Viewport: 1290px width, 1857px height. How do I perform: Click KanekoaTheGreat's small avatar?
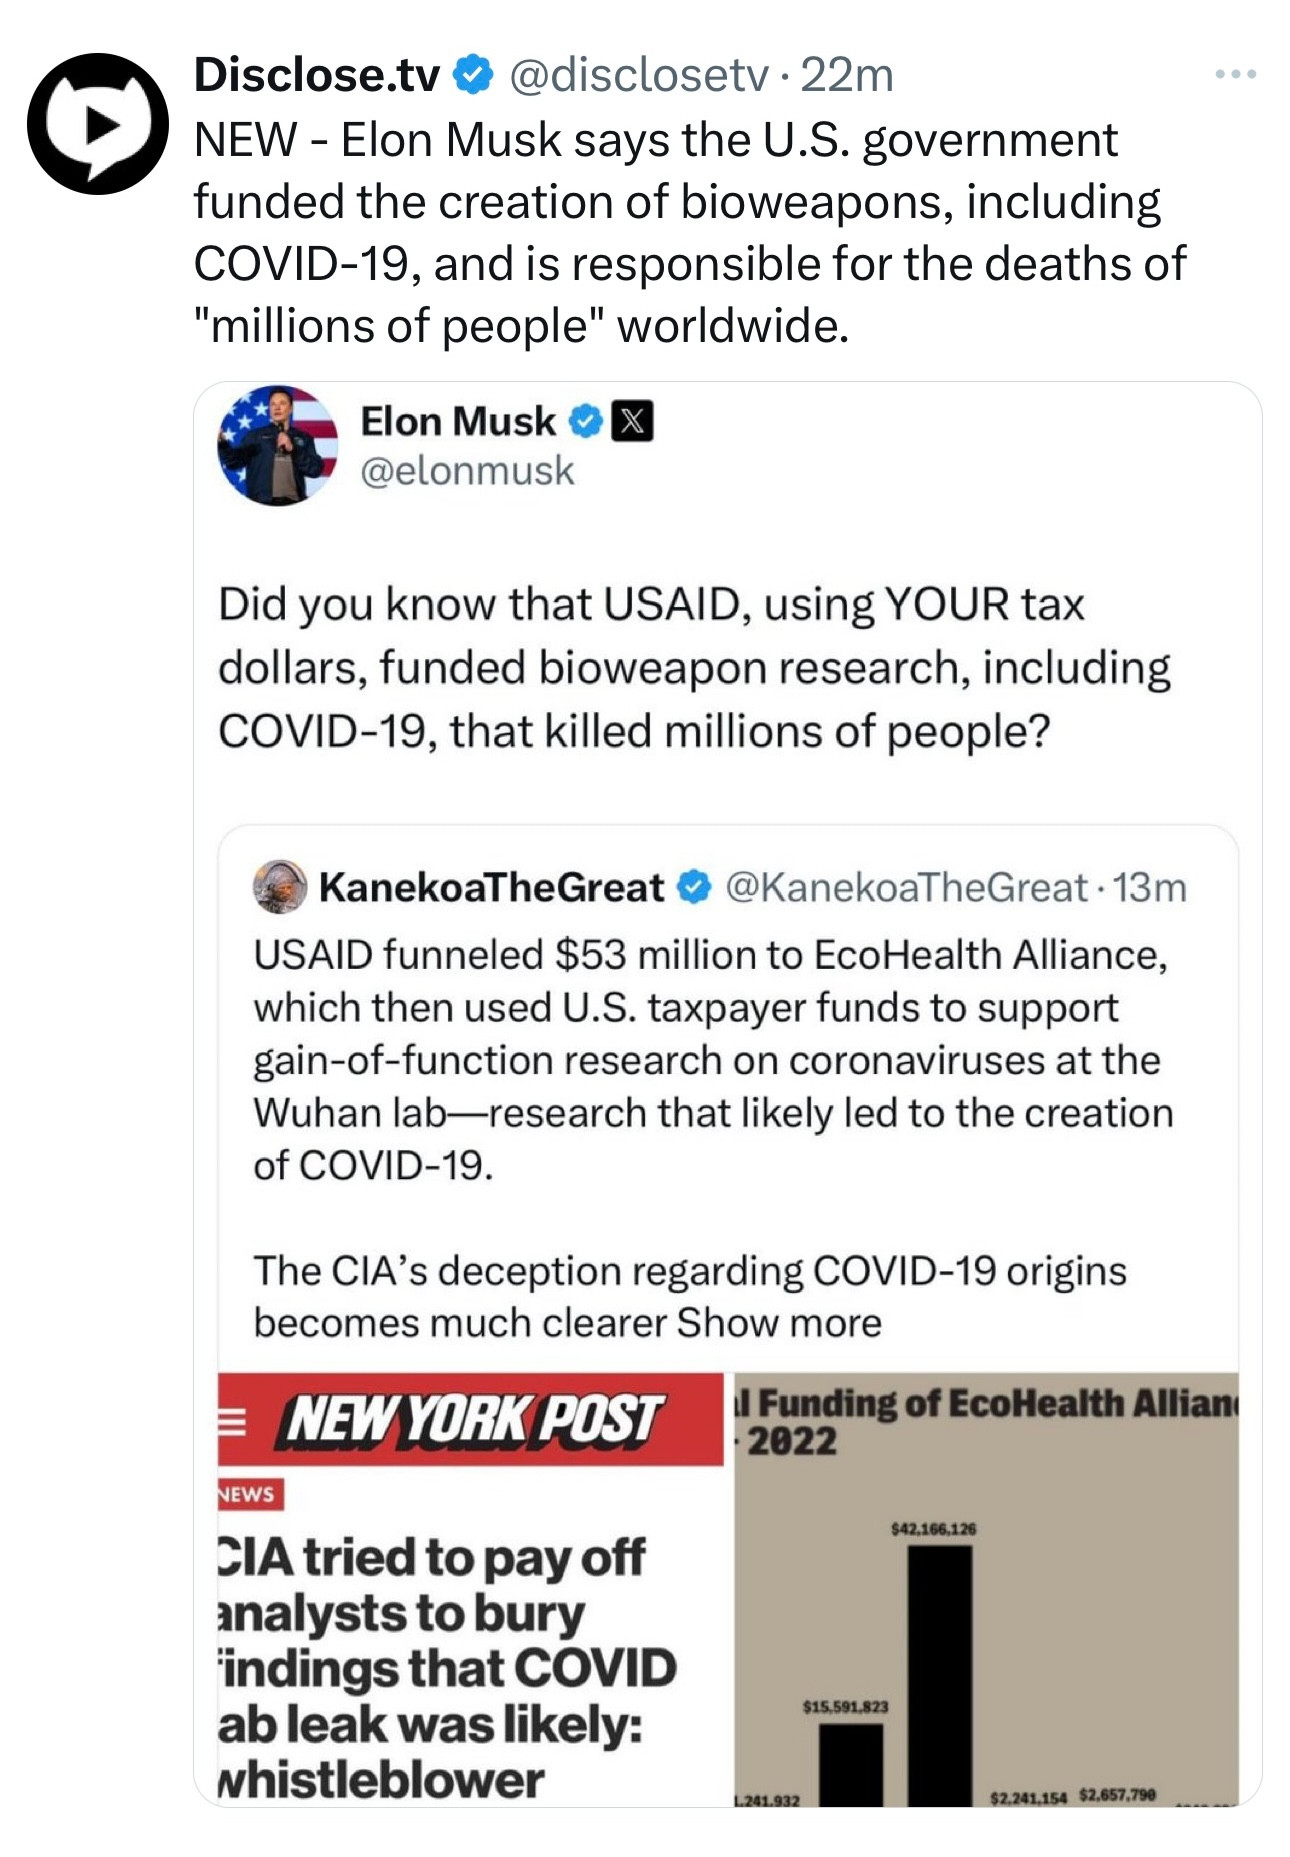[x=279, y=886]
